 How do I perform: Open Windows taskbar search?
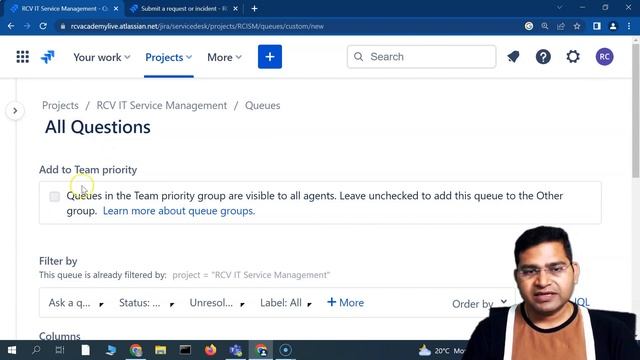36,350
